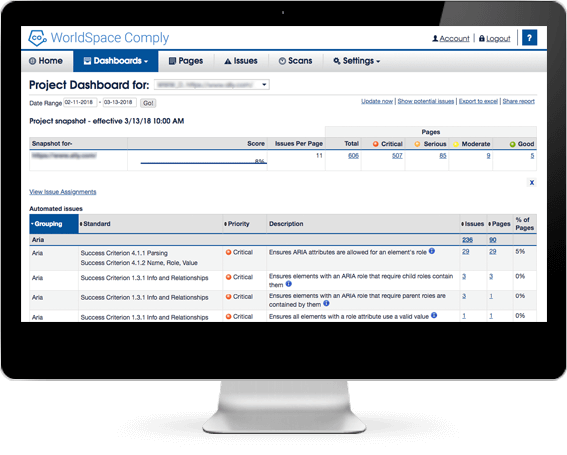Click the Export to excel link
The width and height of the screenshot is (567, 455).
(478, 101)
